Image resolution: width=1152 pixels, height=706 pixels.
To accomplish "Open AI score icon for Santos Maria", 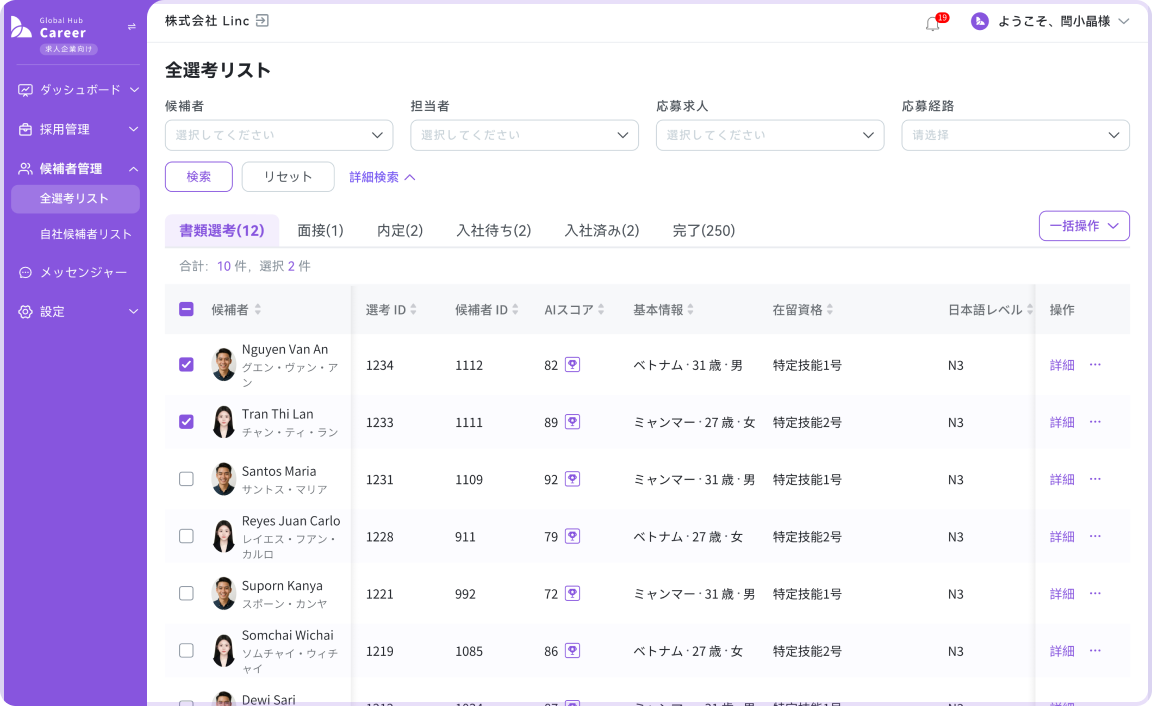I will 572,479.
